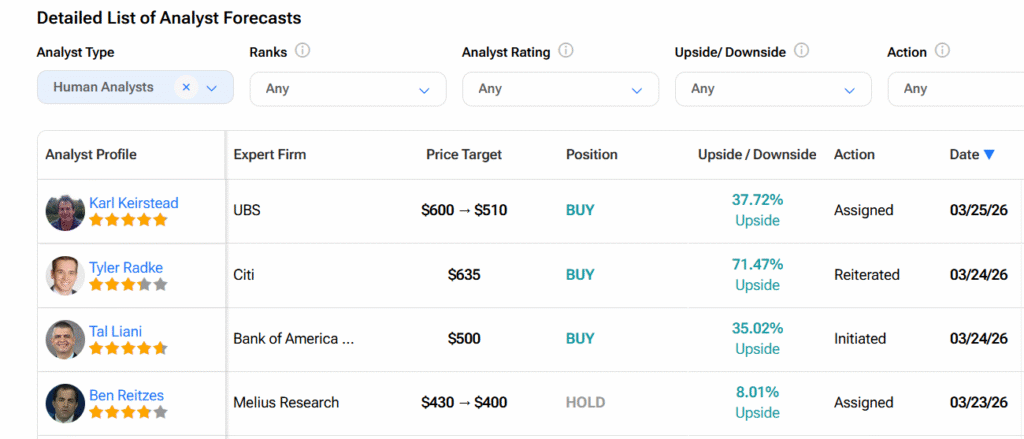Click the Position column header
The image size is (1024, 439).
(592, 155)
